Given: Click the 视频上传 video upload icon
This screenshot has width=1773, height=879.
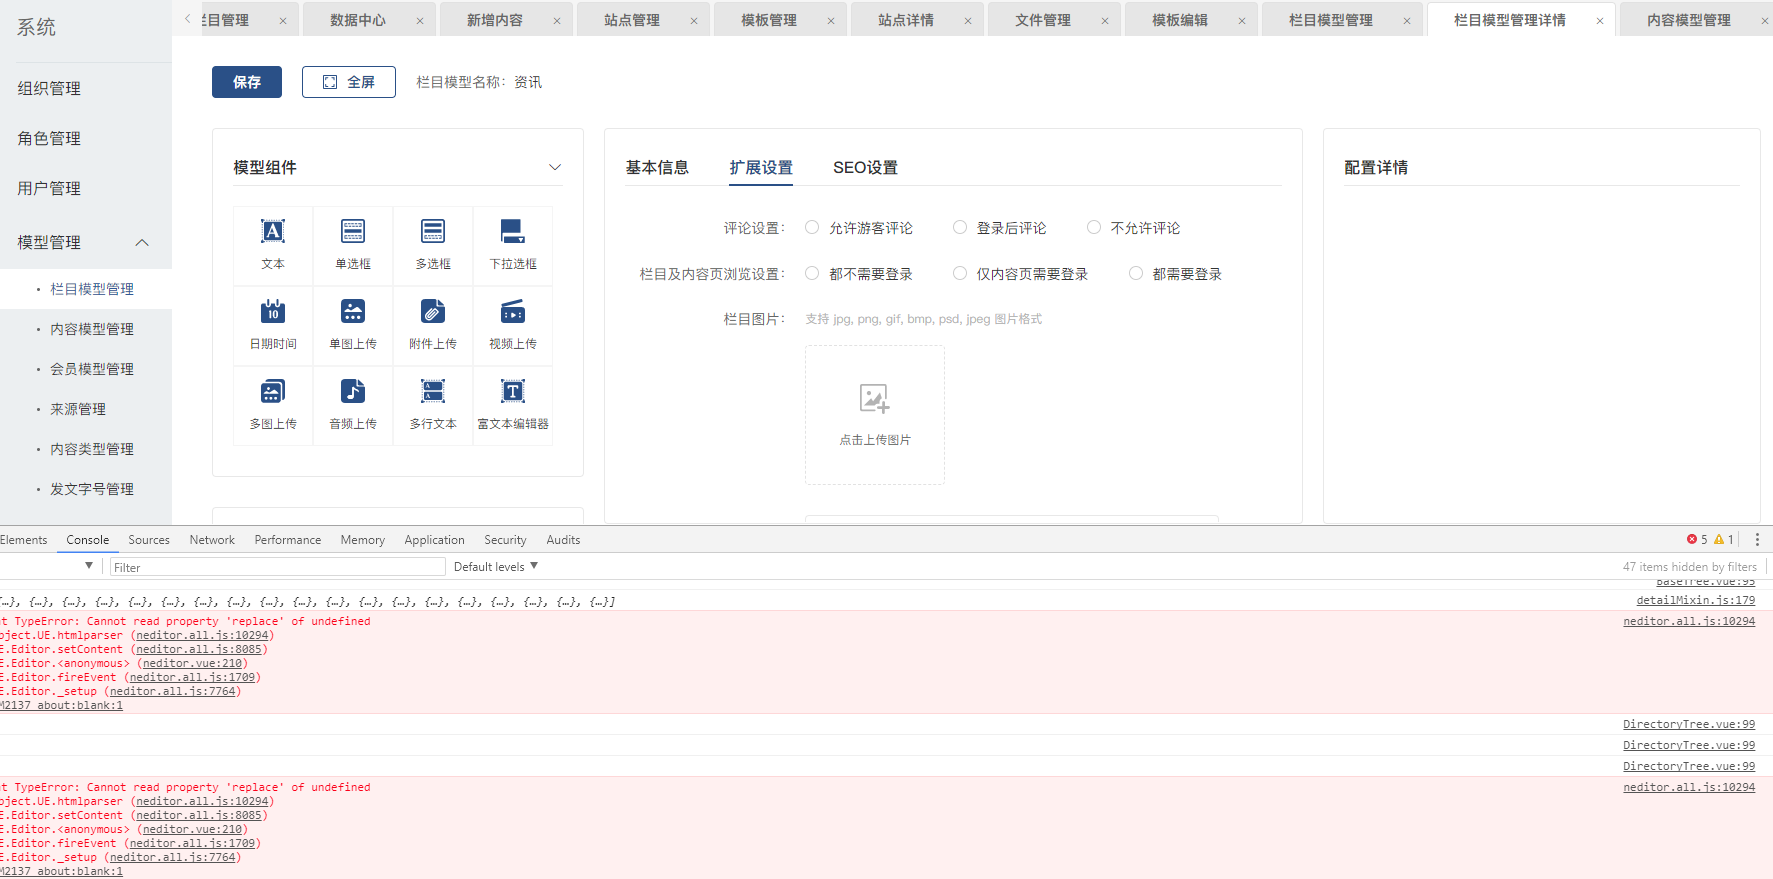Looking at the screenshot, I should (513, 312).
